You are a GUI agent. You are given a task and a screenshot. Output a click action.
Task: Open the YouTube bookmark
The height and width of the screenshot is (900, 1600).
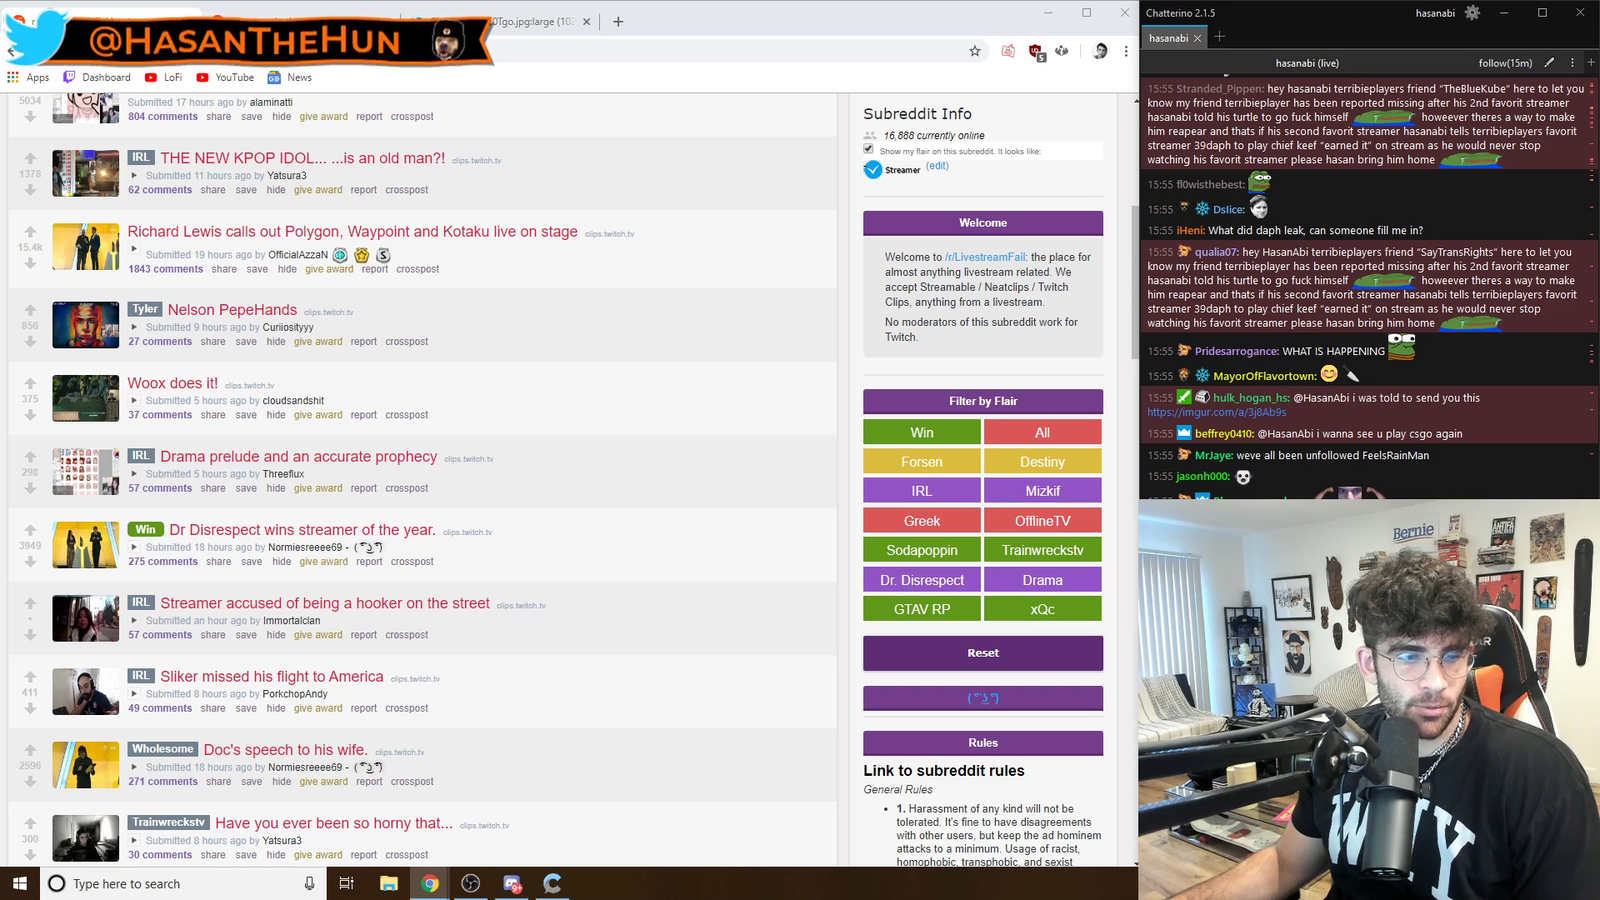(225, 77)
